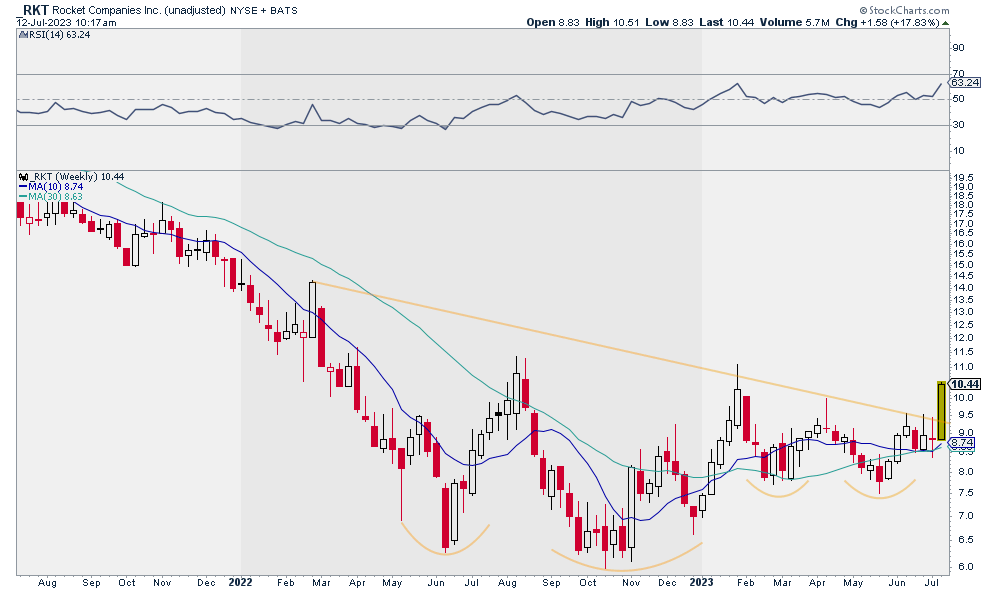Click the Feb label right after 2022
This screenshot has height=591, width=990.
pos(286,582)
